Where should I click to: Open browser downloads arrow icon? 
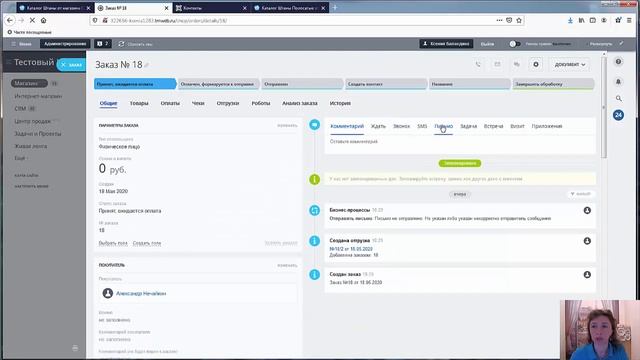570,20
